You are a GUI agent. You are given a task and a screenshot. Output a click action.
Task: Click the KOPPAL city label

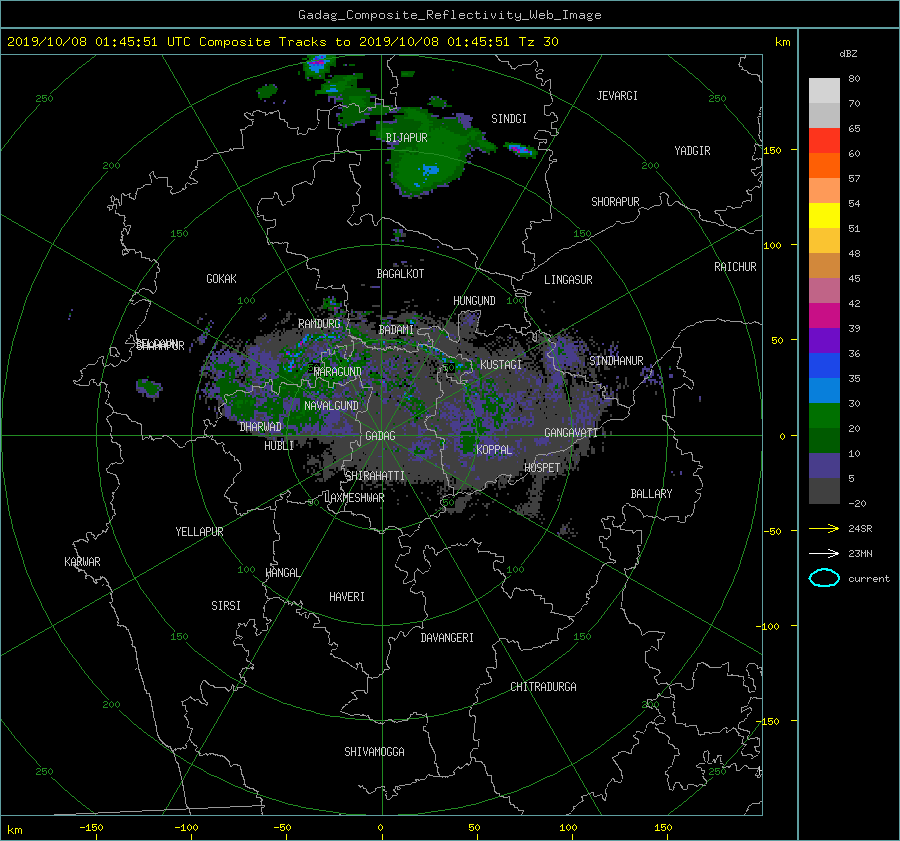[x=494, y=450]
